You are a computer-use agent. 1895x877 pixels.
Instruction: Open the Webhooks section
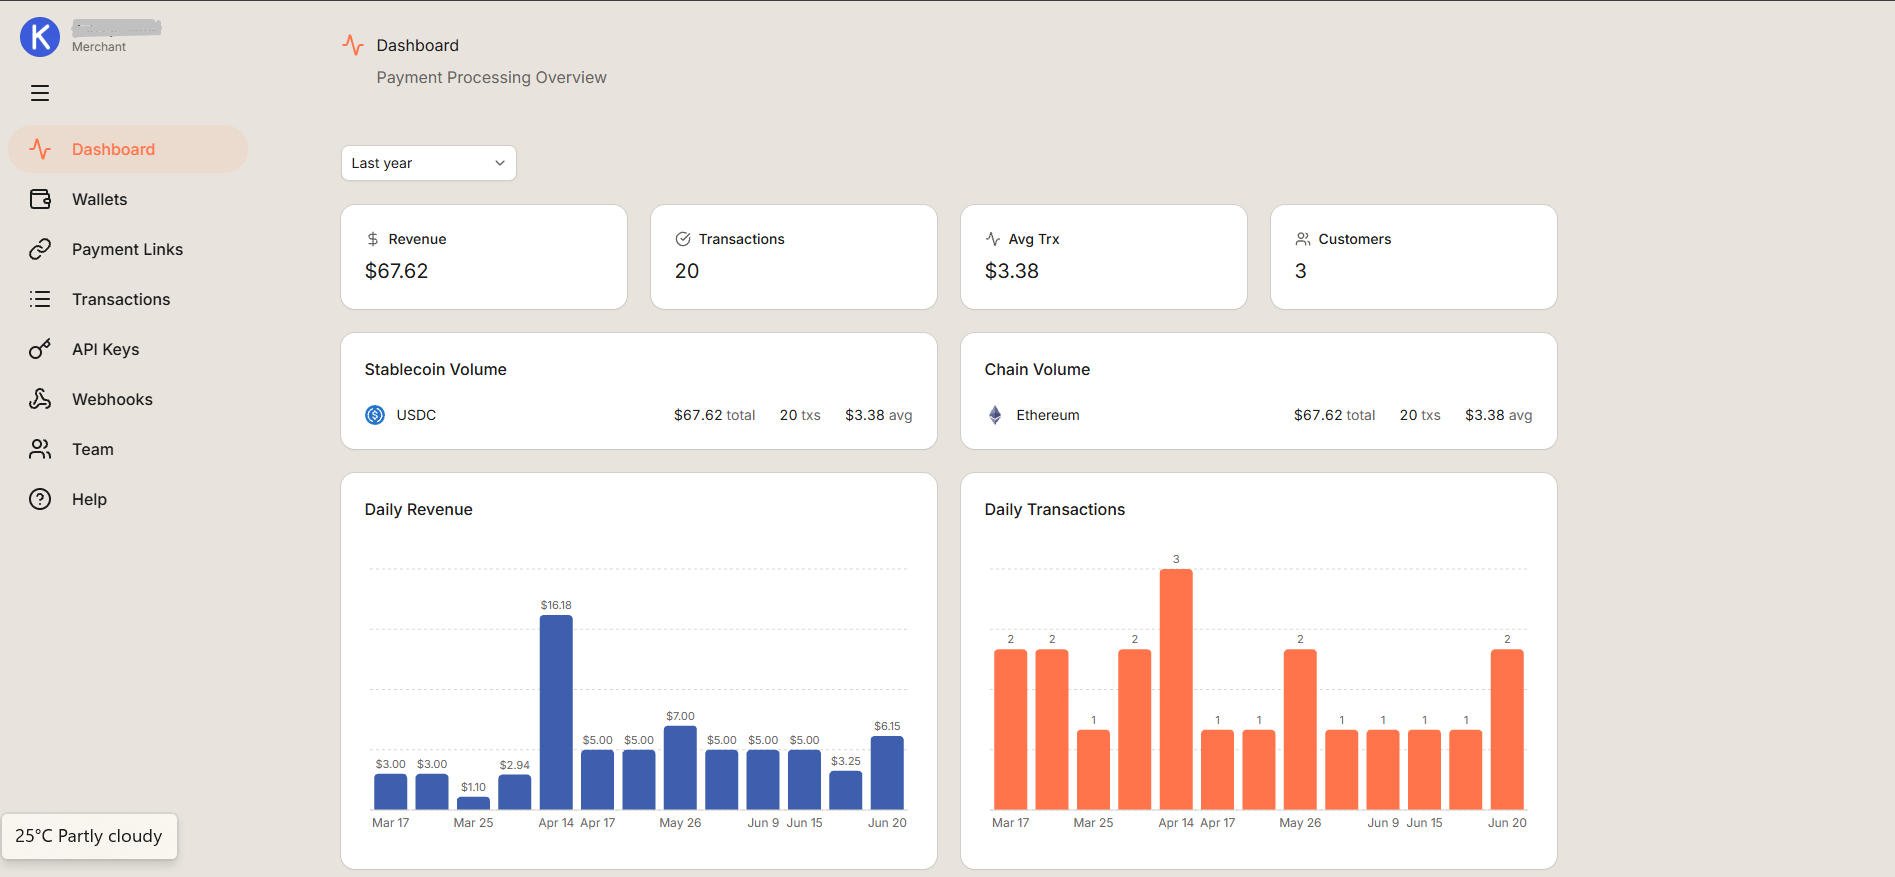[128, 399]
